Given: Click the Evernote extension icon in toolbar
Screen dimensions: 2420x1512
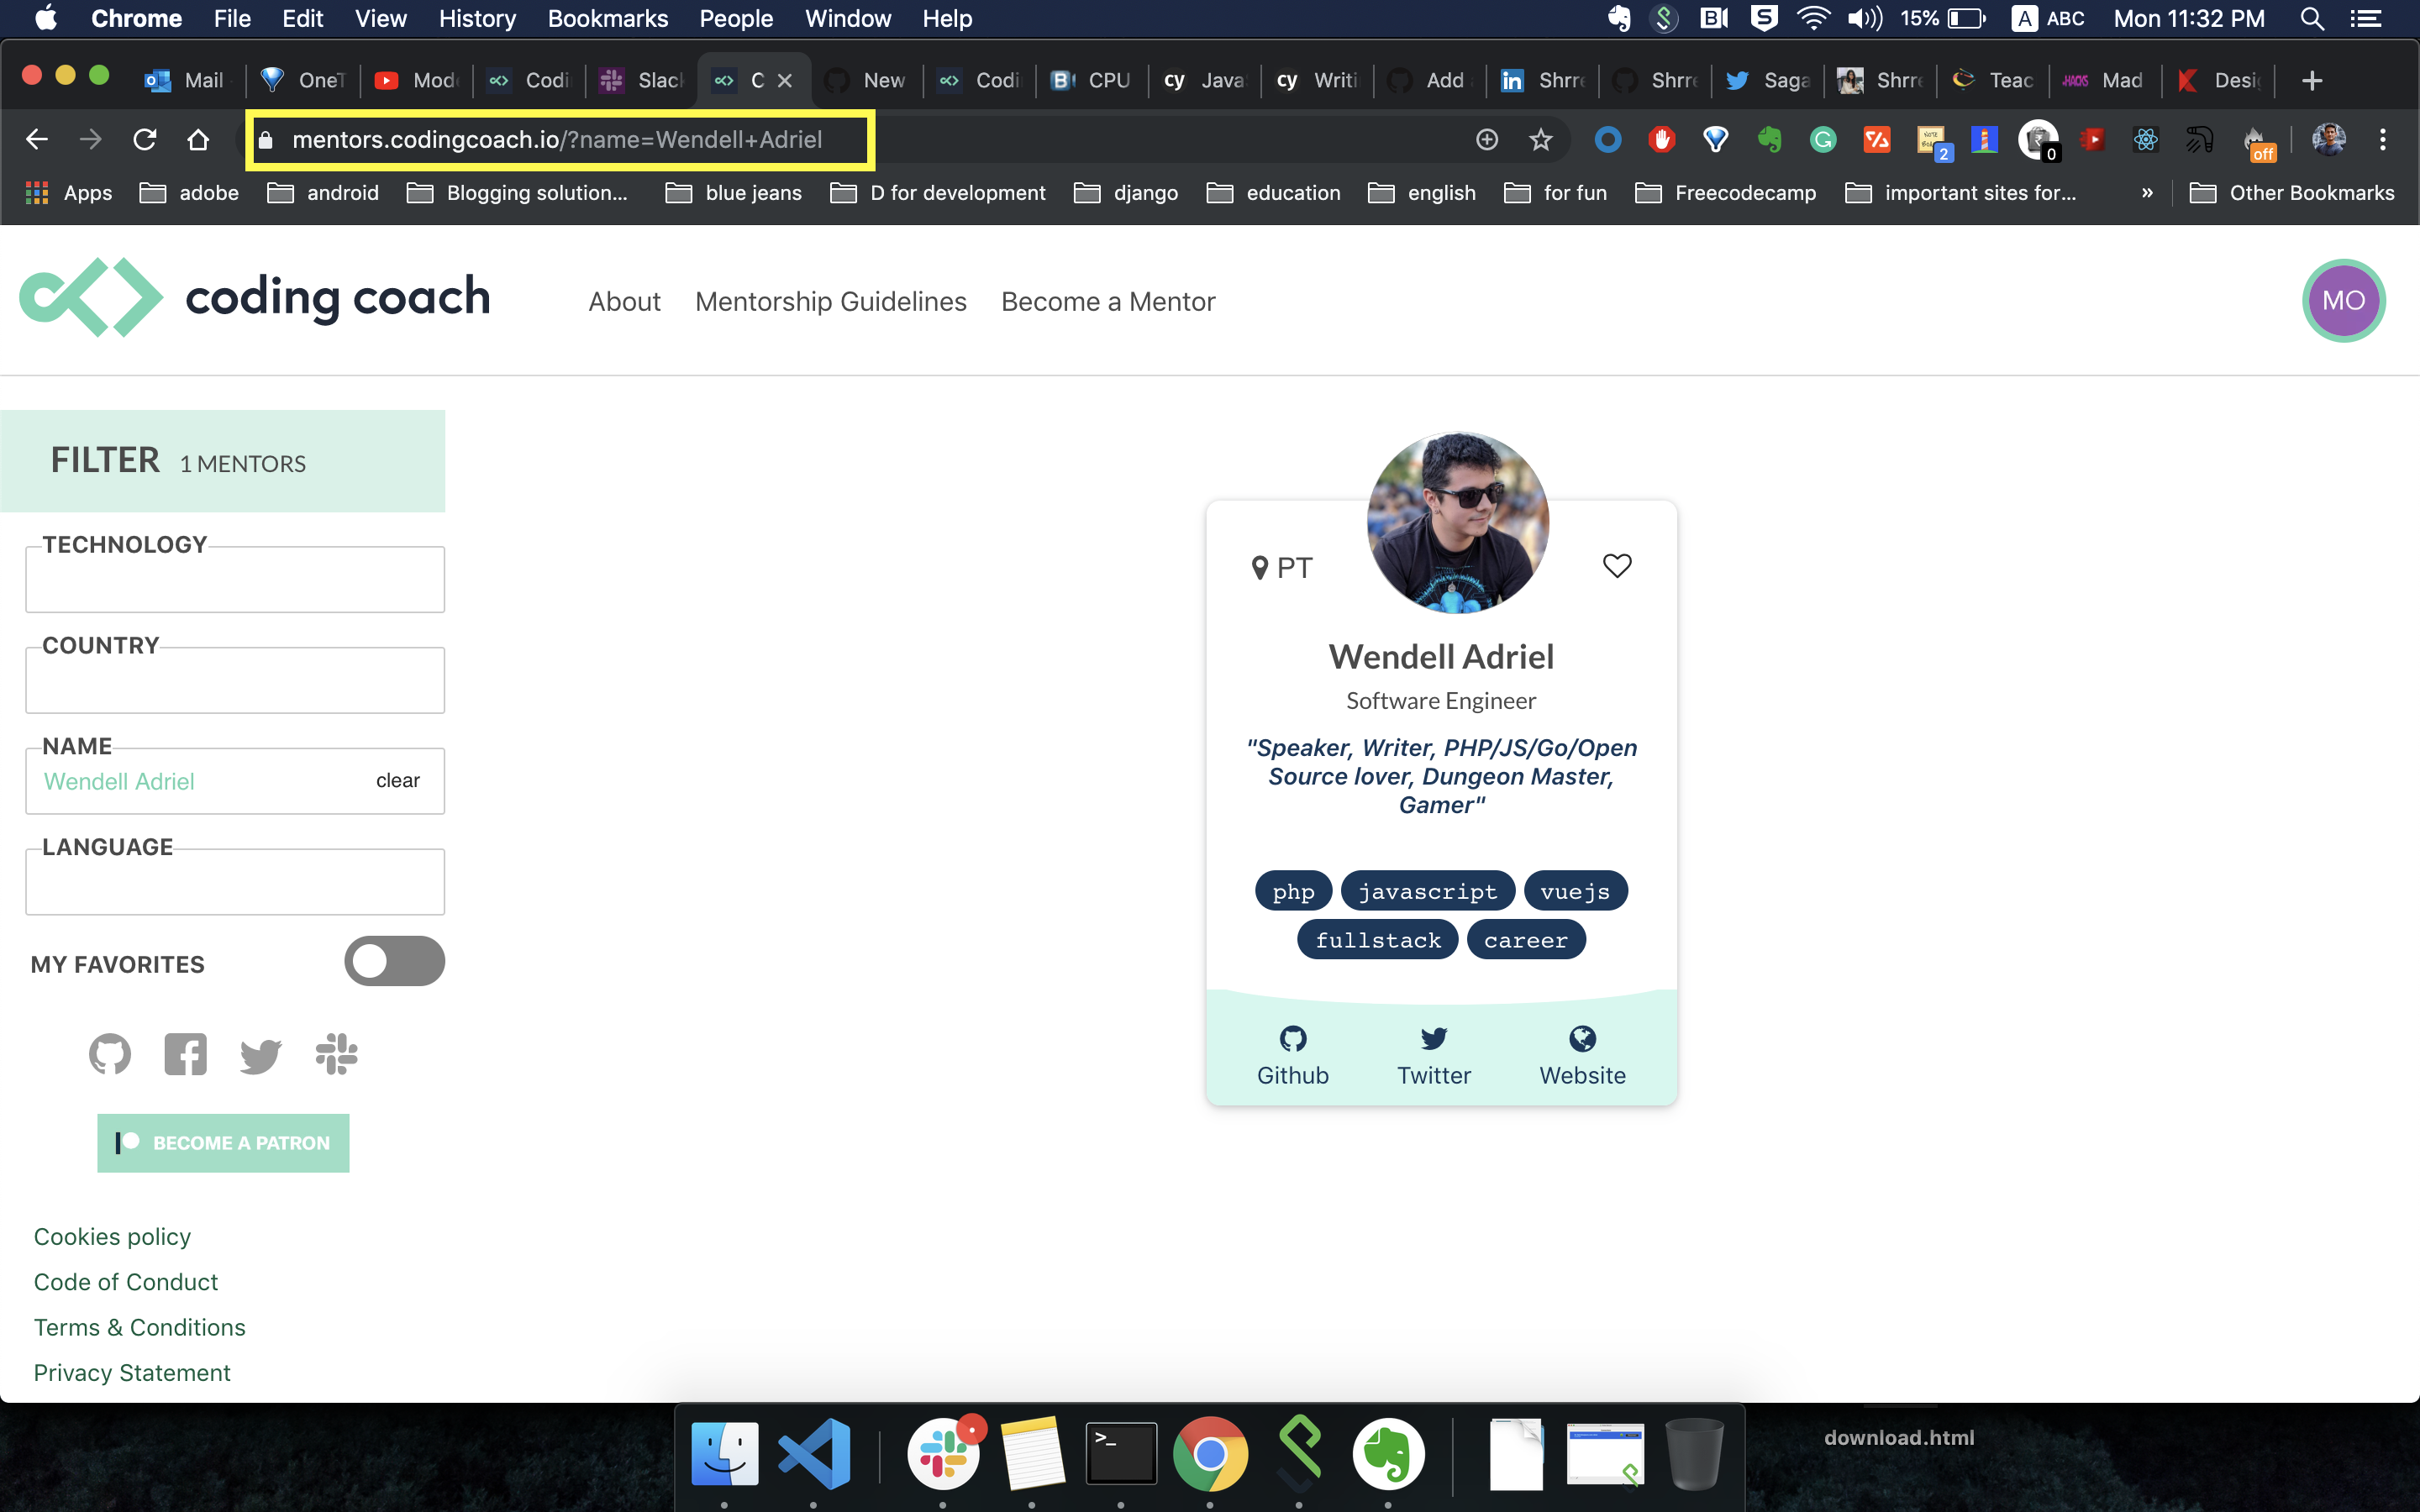Looking at the screenshot, I should click(x=1769, y=139).
